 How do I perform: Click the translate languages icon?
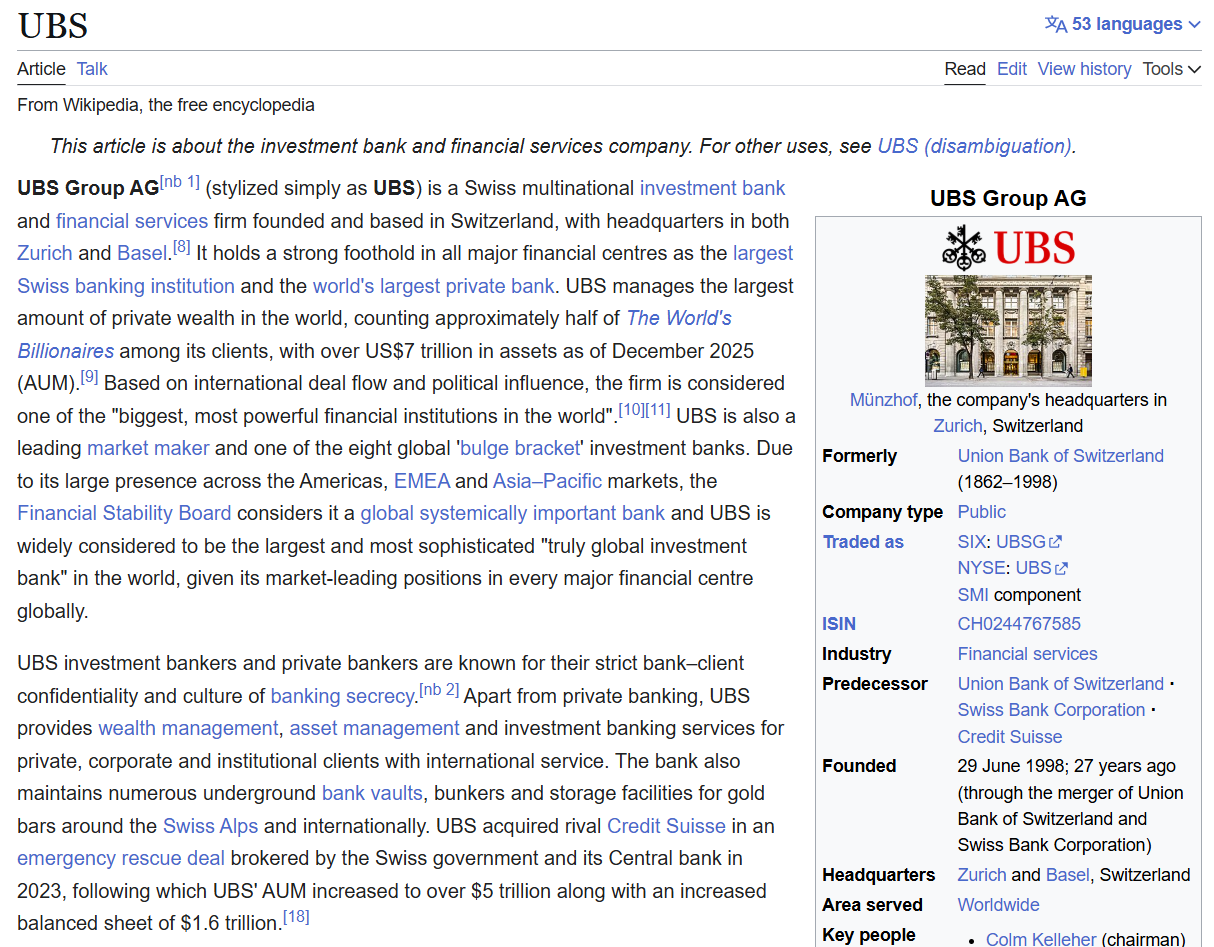1055,24
